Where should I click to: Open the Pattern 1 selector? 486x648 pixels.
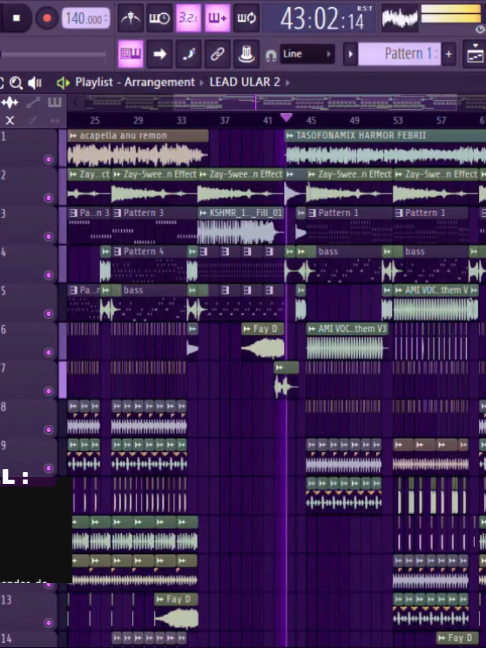click(x=399, y=54)
